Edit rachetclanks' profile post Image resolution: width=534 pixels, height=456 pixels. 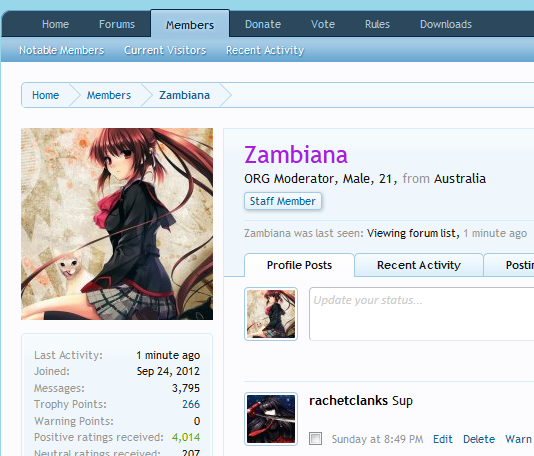click(443, 439)
